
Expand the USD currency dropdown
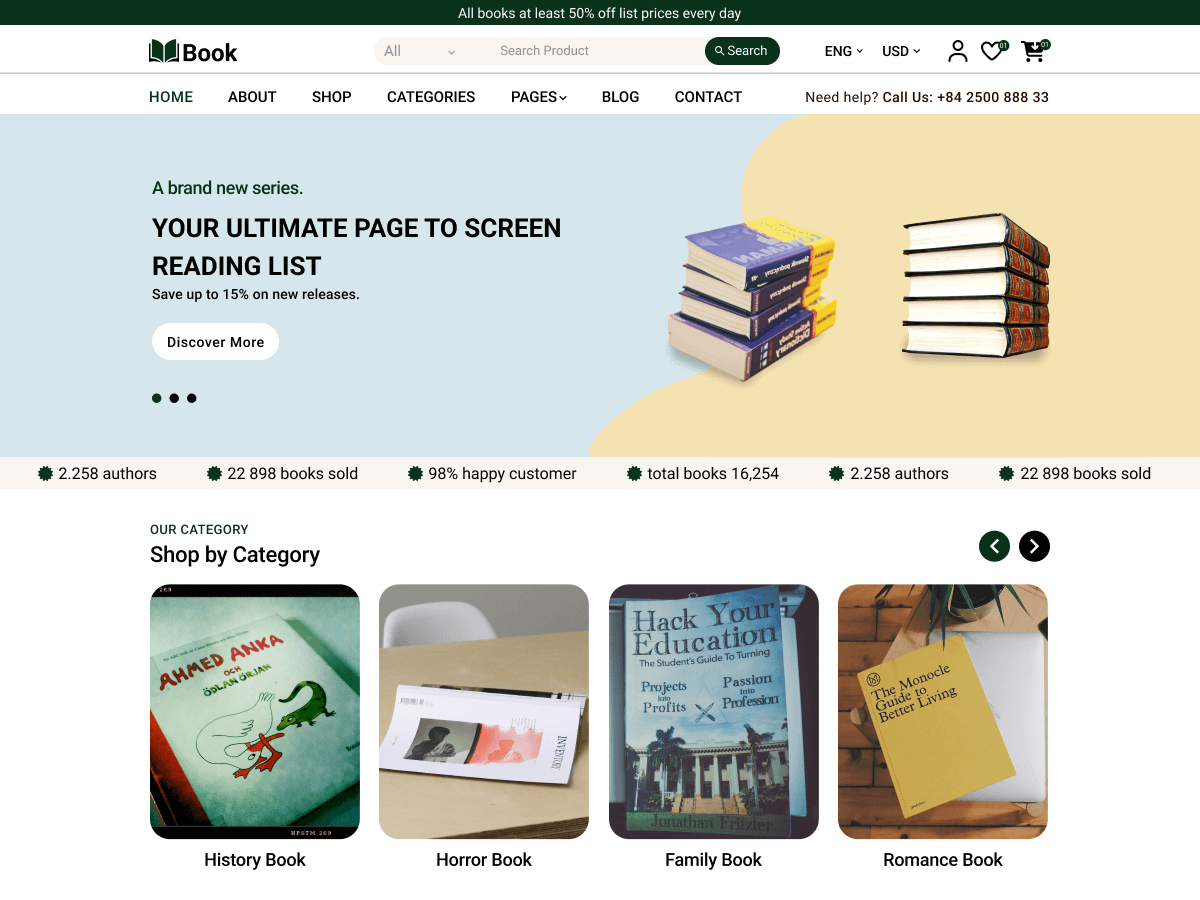click(x=899, y=50)
